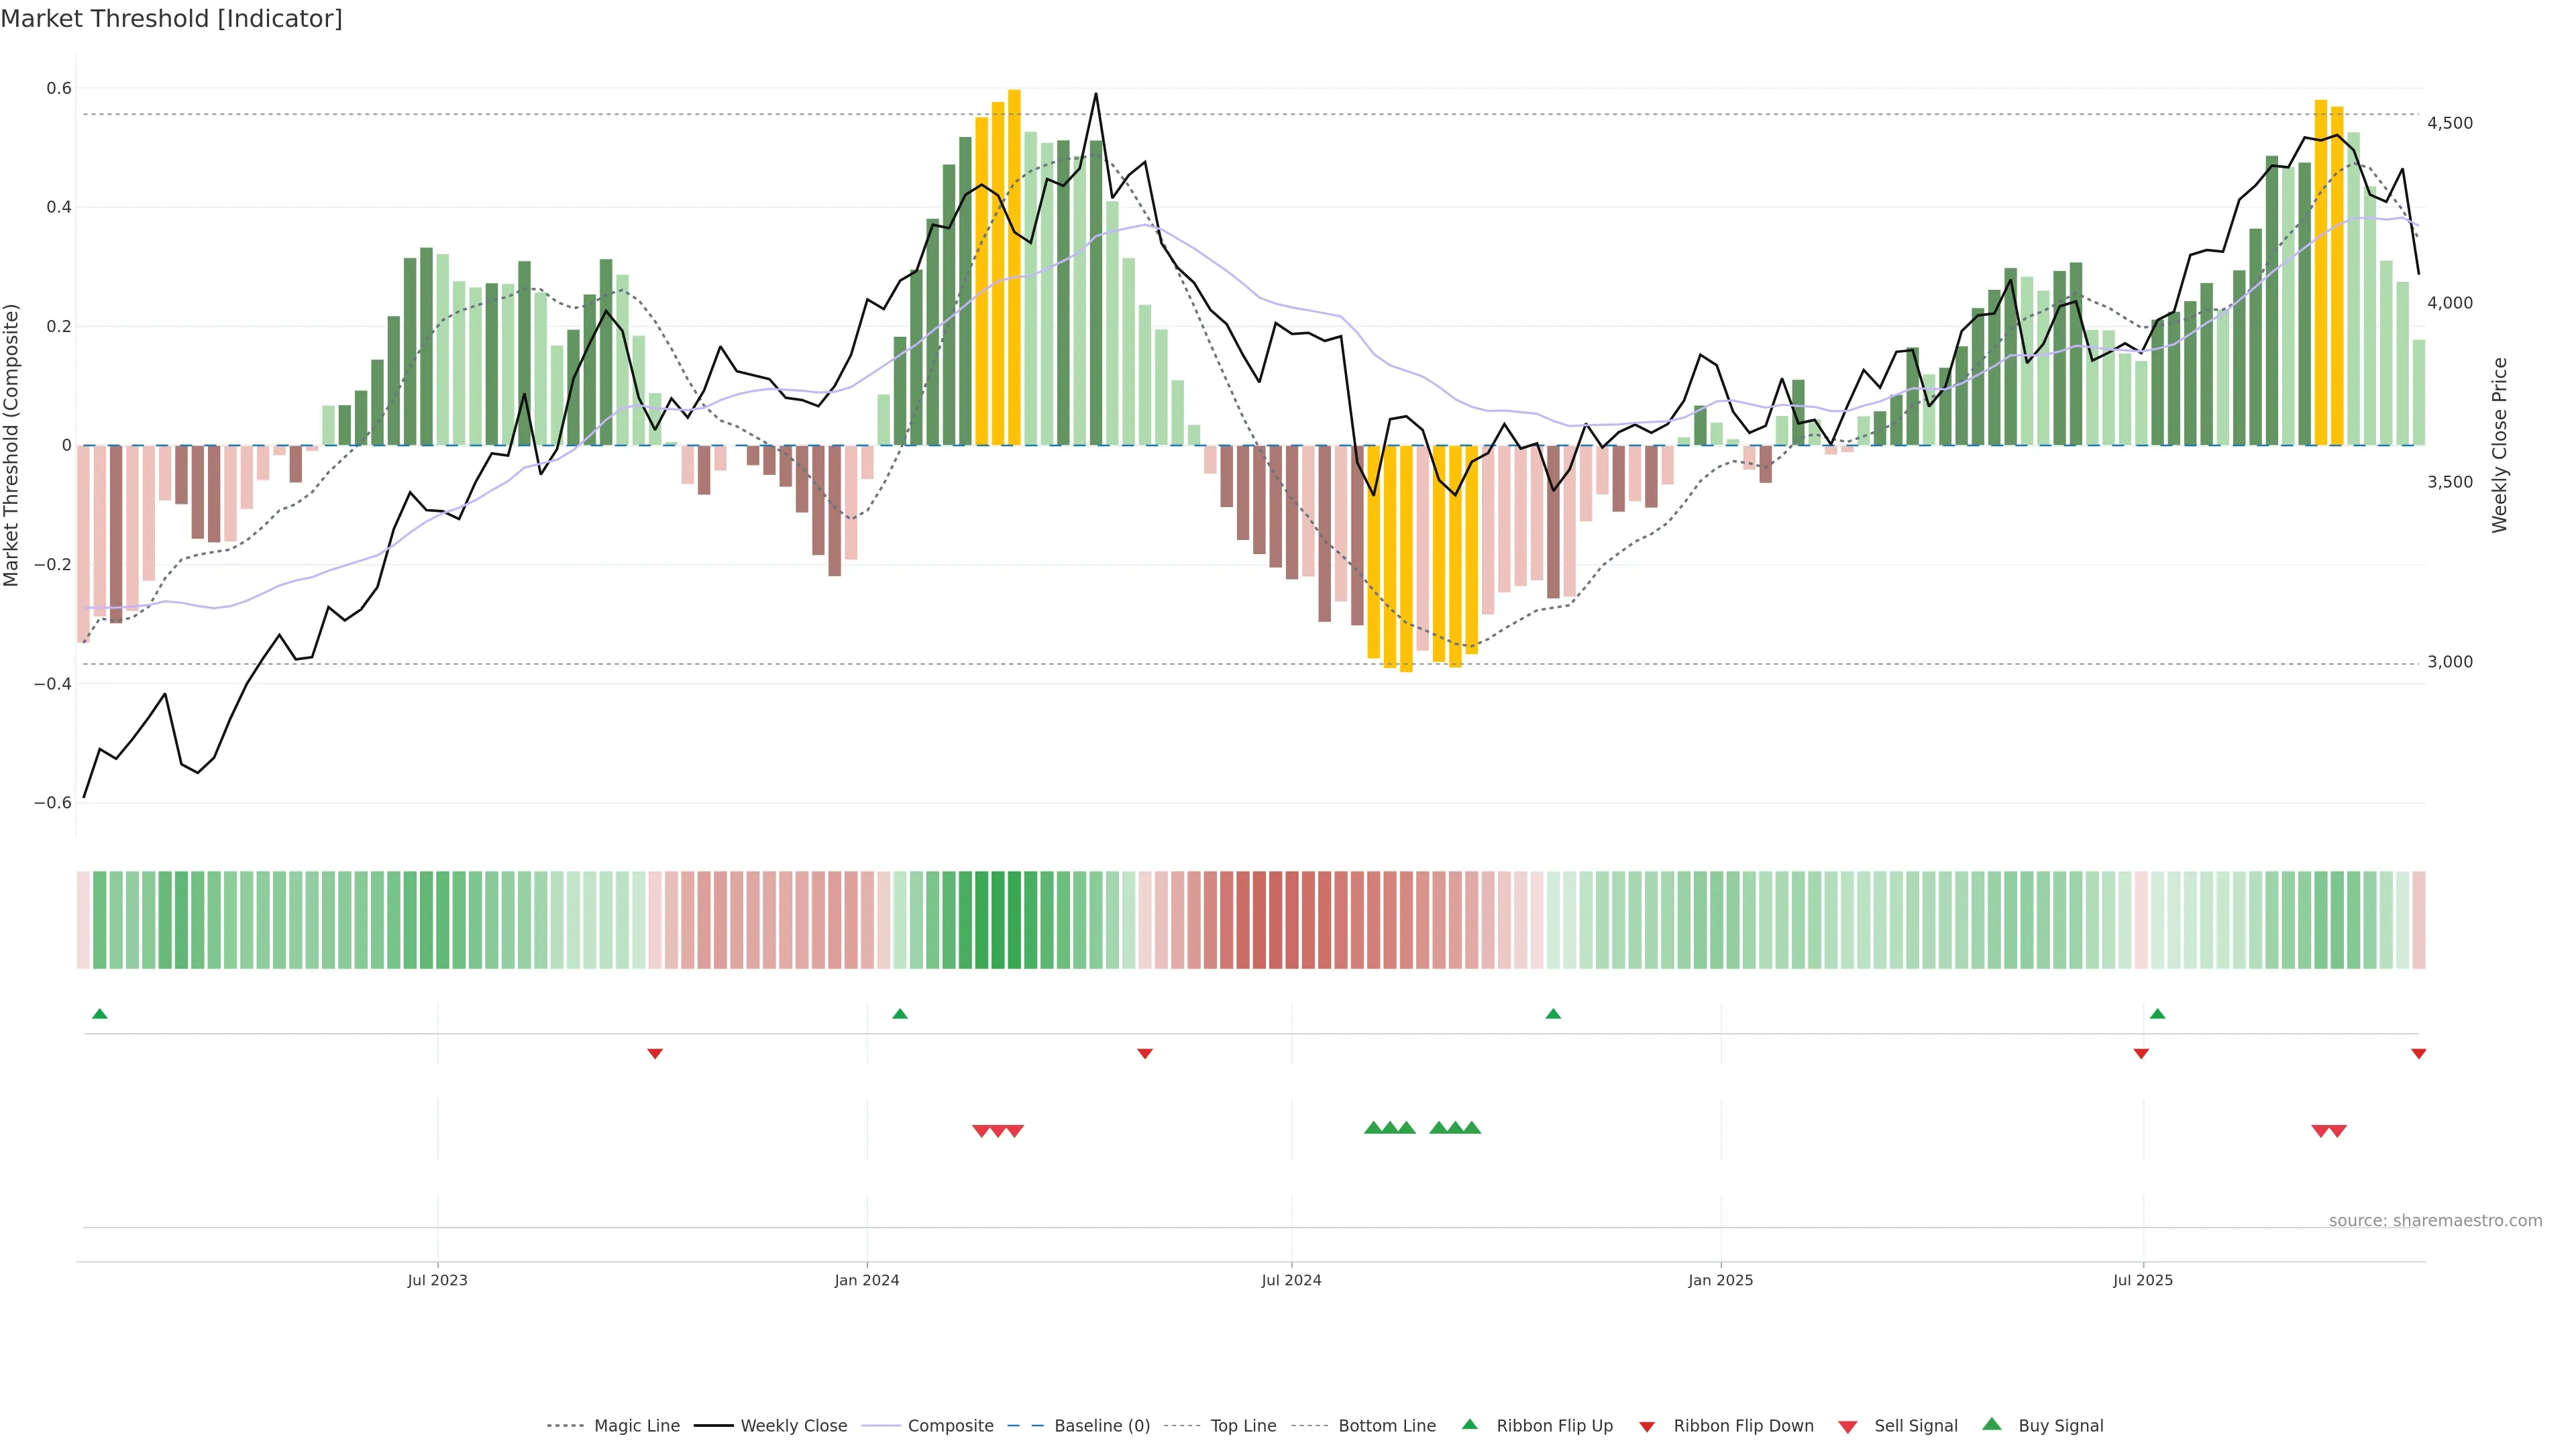Click the source: sharemaestro.com text
2576x1449 pixels.
(x=2435, y=1220)
